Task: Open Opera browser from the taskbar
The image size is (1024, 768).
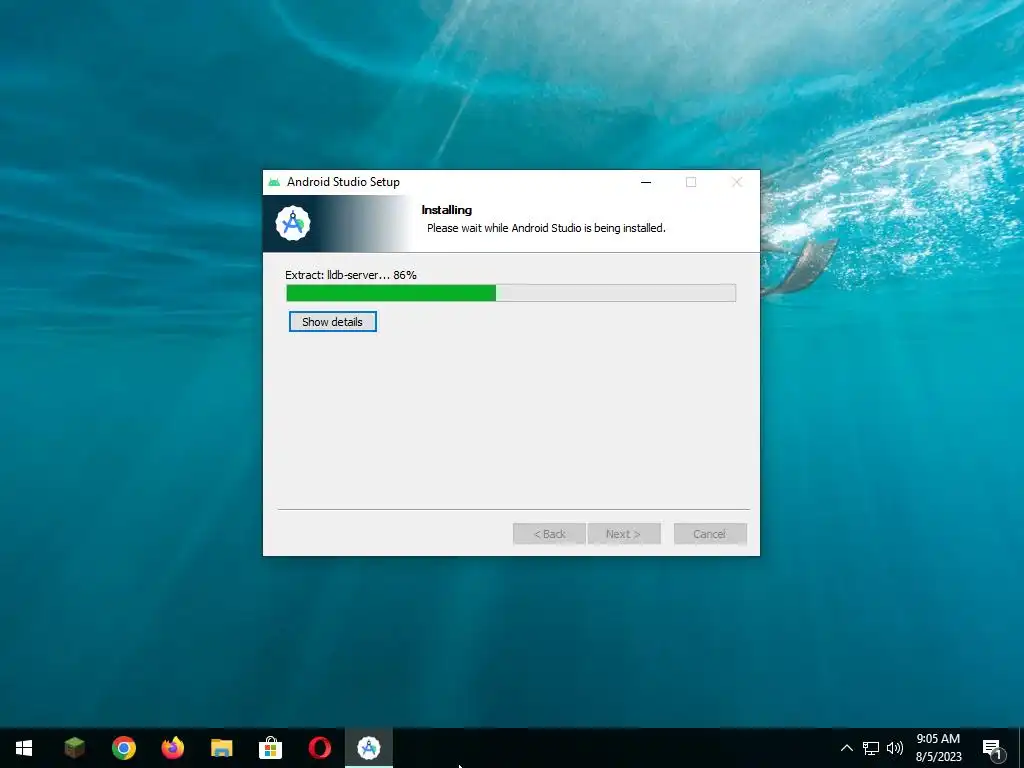Action: click(319, 748)
